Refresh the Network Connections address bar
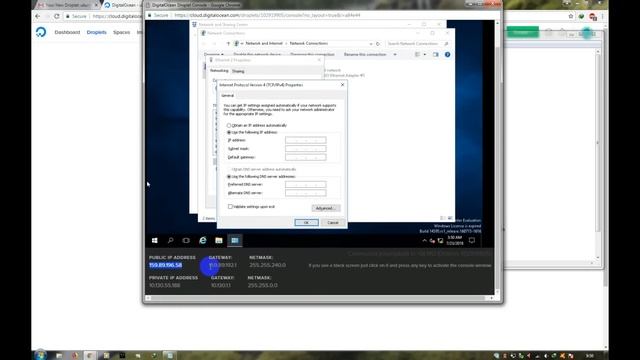Image resolution: width=640 pixels, height=360 pixels. click(x=378, y=44)
